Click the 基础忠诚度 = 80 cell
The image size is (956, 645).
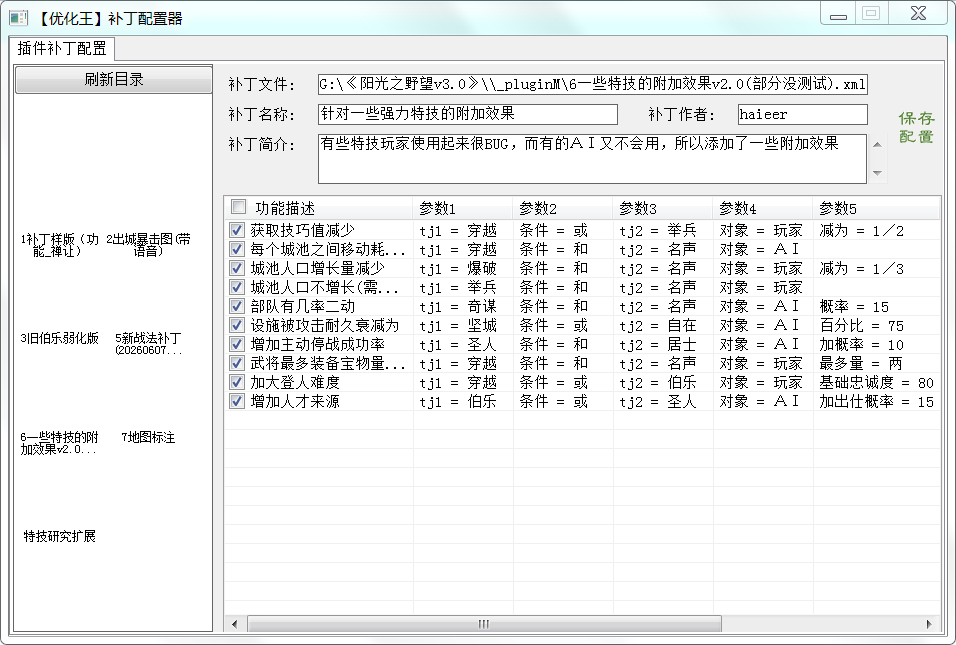tap(876, 382)
